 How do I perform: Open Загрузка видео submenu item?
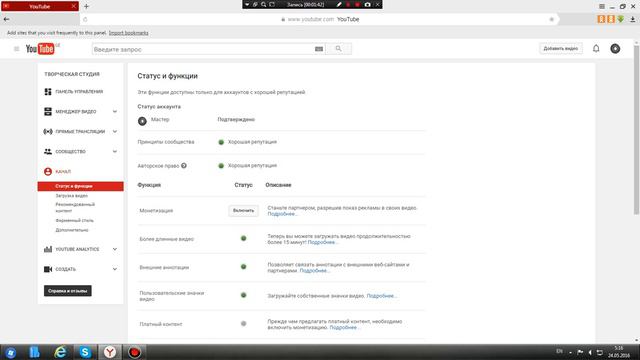[x=71, y=196]
